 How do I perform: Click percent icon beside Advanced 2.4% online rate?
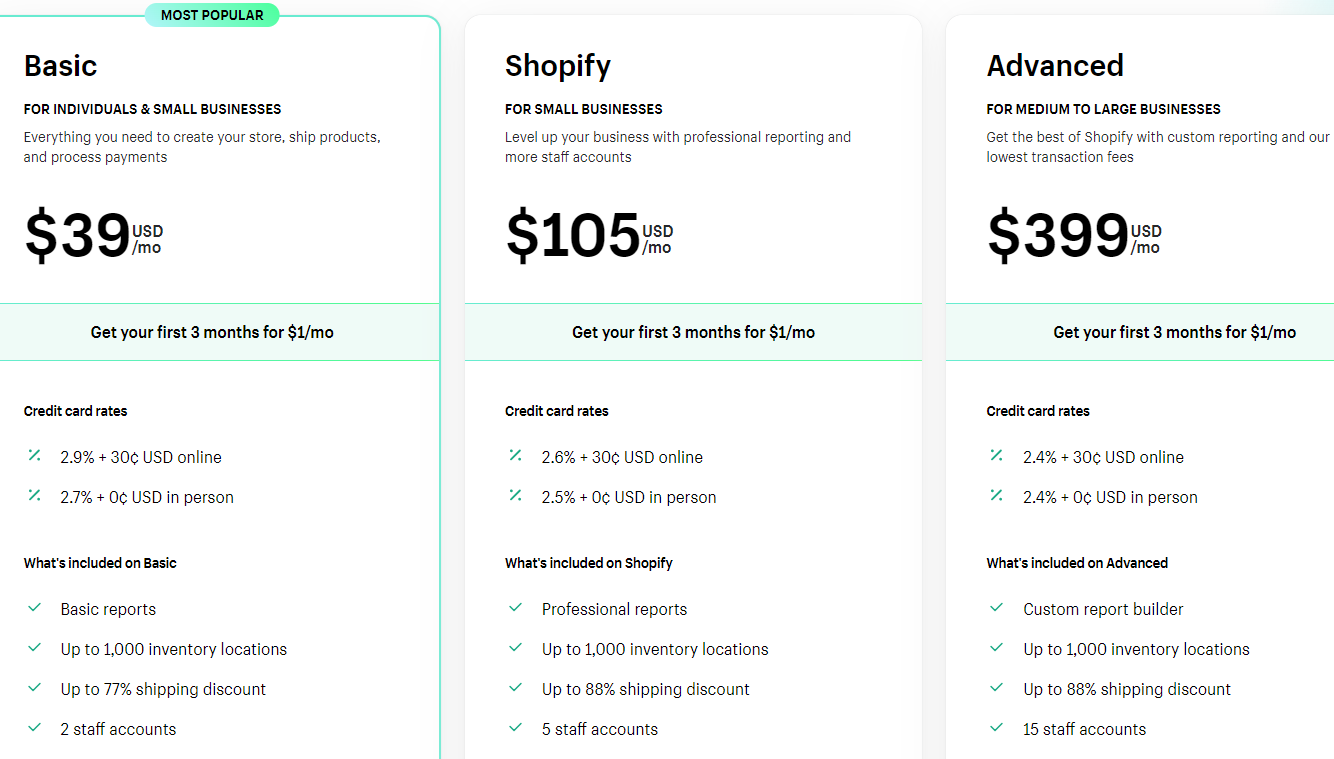(997, 456)
